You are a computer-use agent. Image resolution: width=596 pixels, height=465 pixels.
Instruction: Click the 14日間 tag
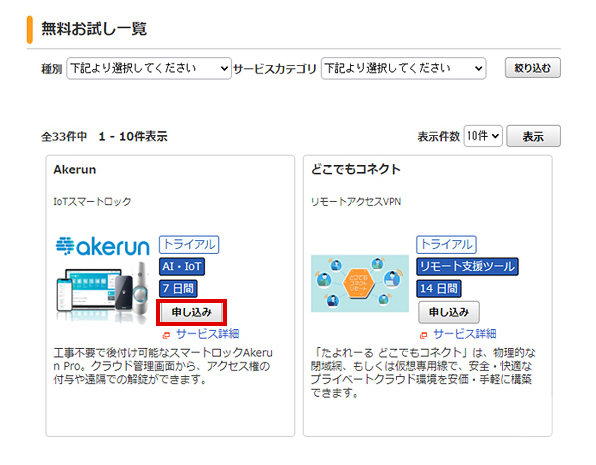pyautogui.click(x=439, y=289)
